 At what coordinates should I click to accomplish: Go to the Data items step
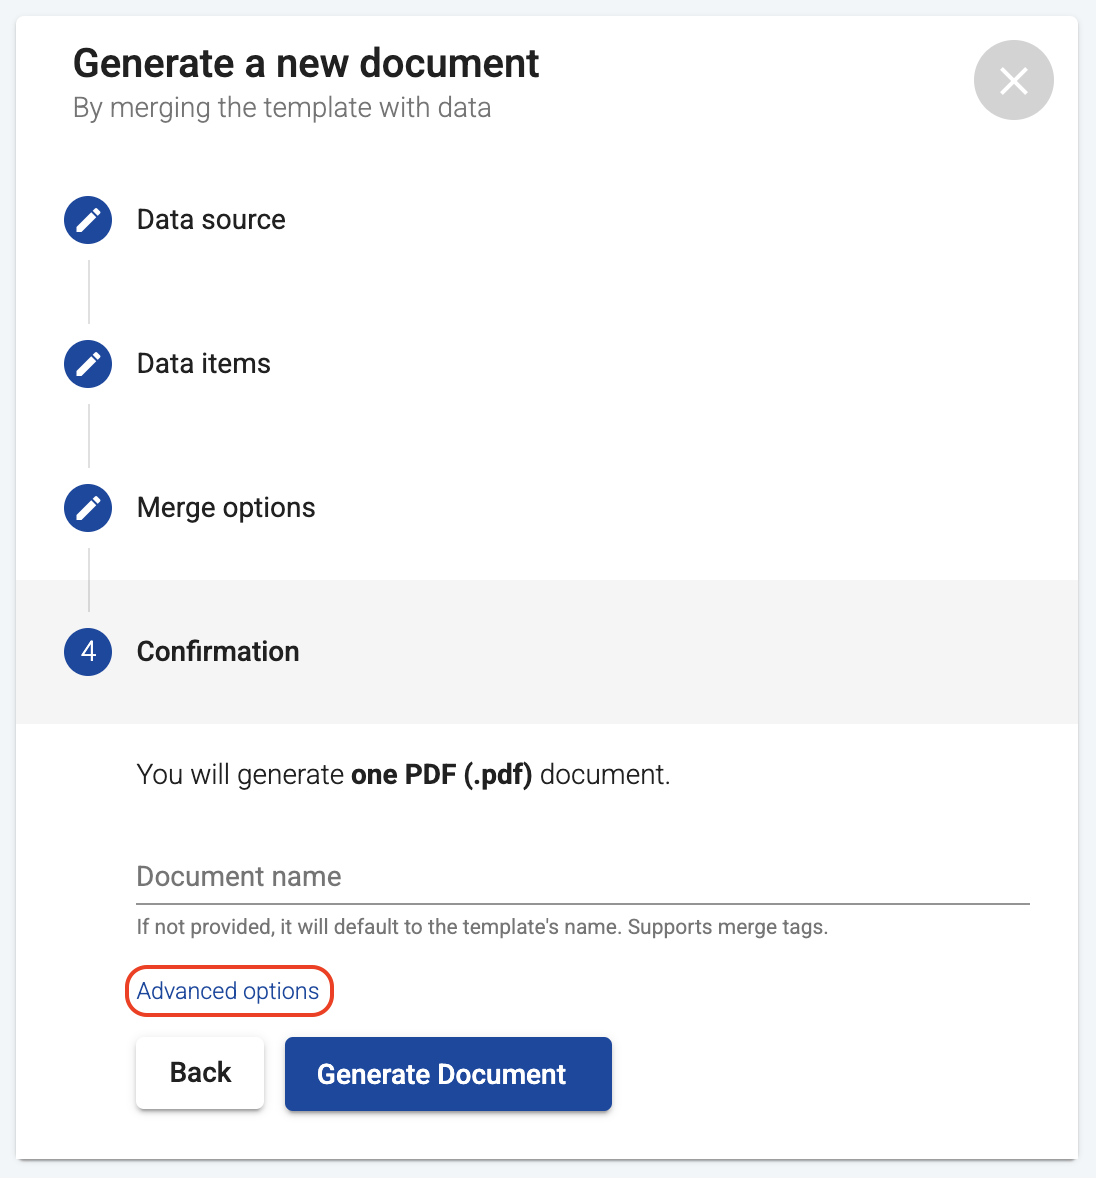(x=204, y=364)
